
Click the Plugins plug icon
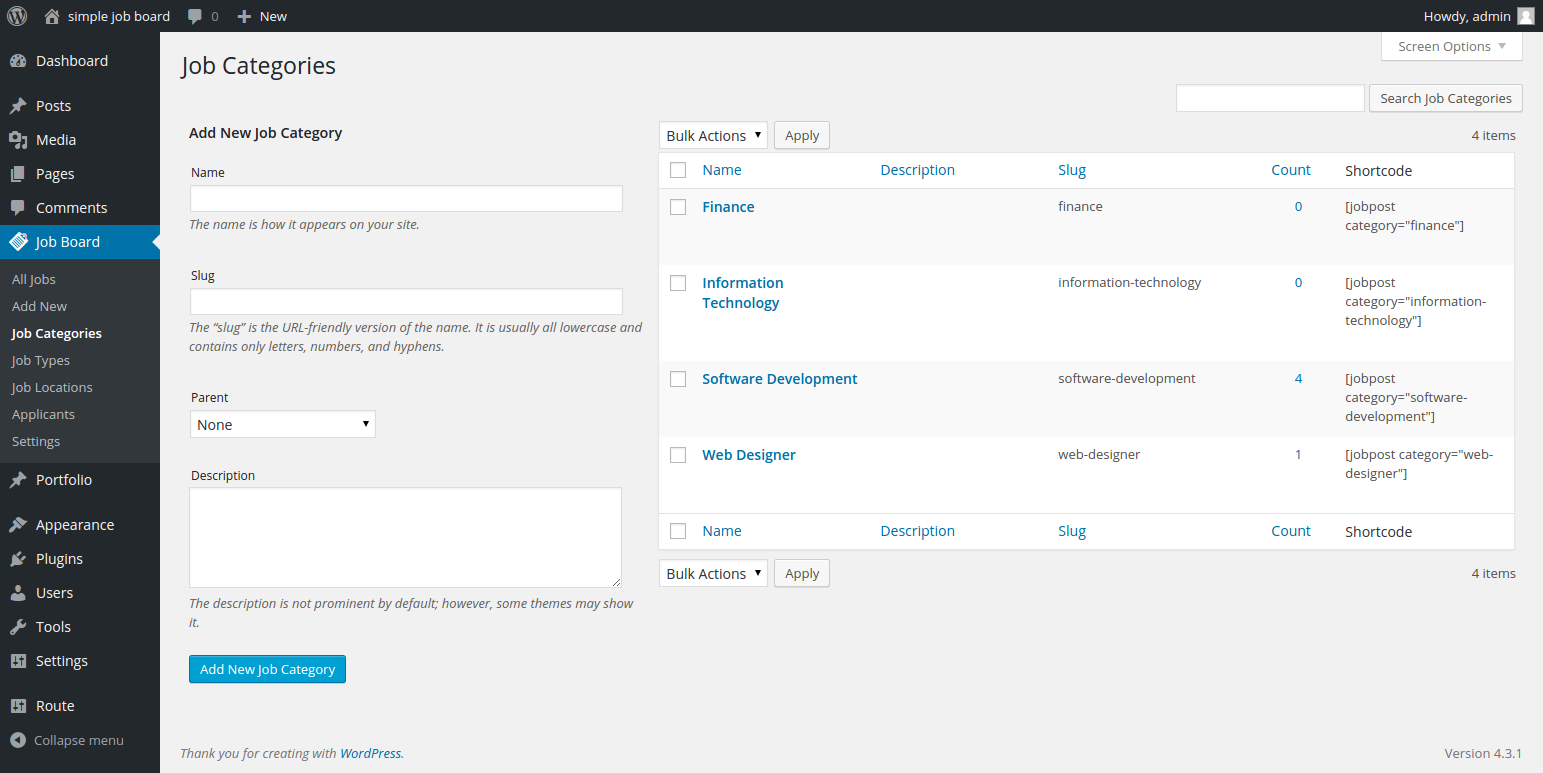[18, 559]
